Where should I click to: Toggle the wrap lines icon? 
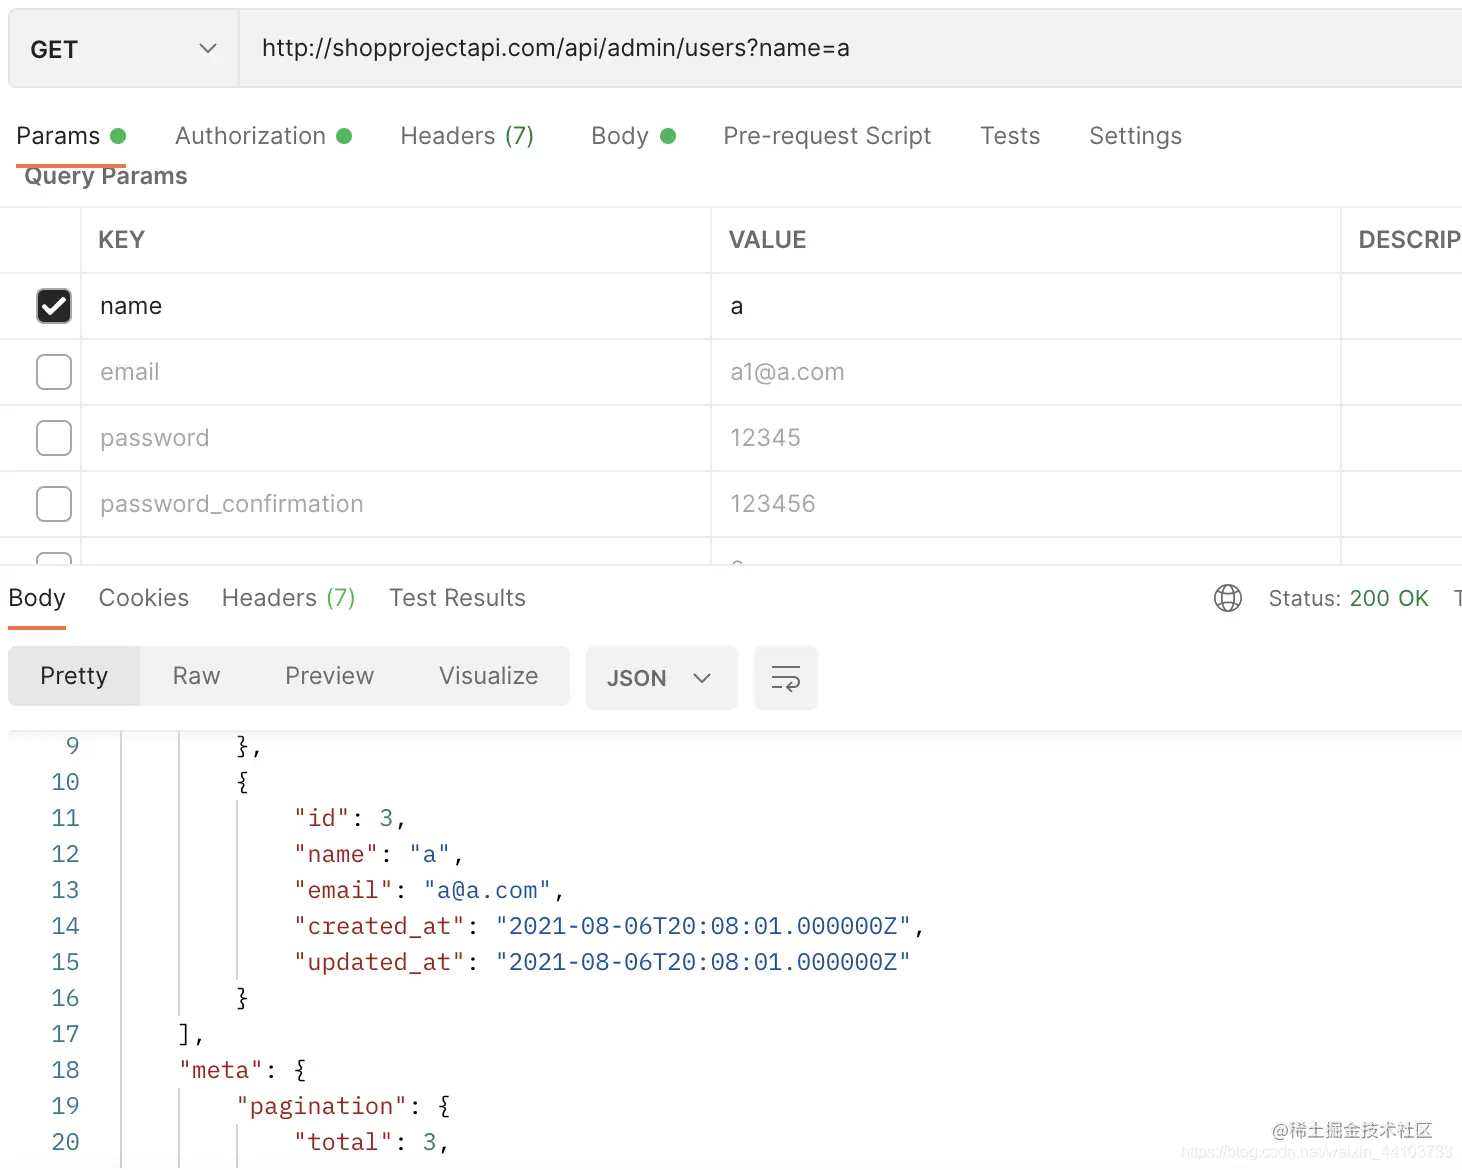click(x=785, y=678)
